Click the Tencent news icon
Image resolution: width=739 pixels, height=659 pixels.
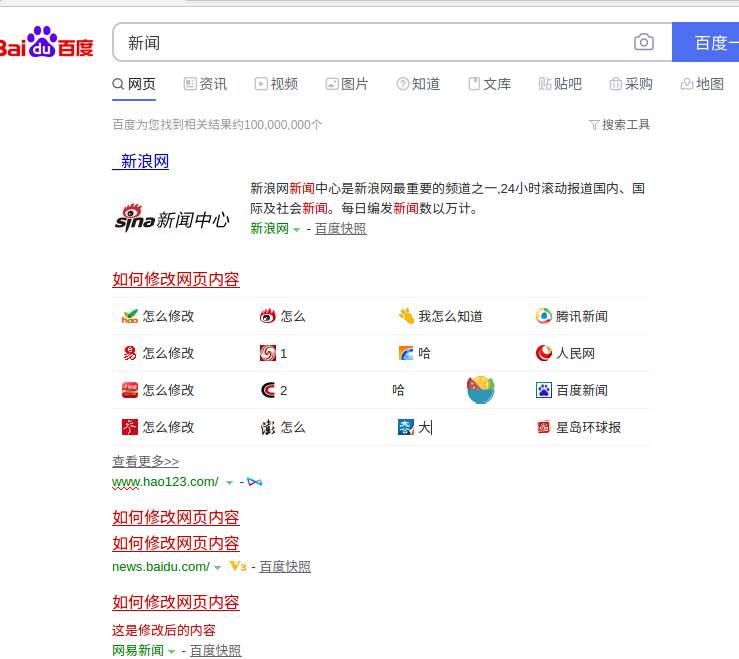(x=543, y=316)
